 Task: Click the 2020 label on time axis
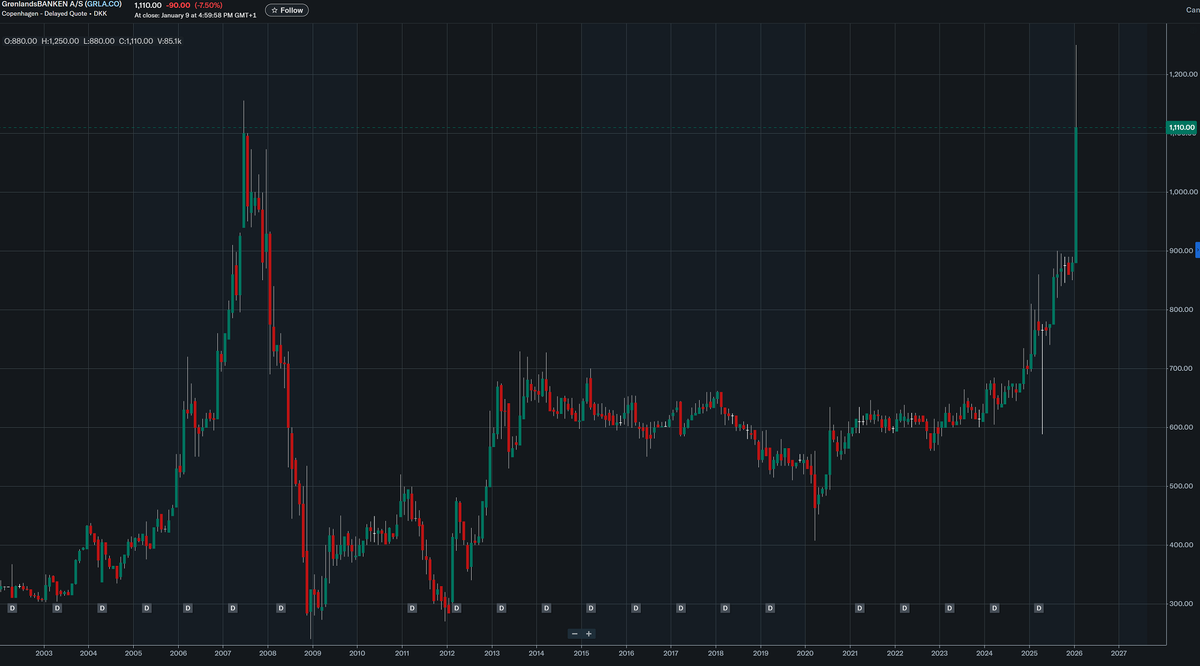tap(805, 653)
